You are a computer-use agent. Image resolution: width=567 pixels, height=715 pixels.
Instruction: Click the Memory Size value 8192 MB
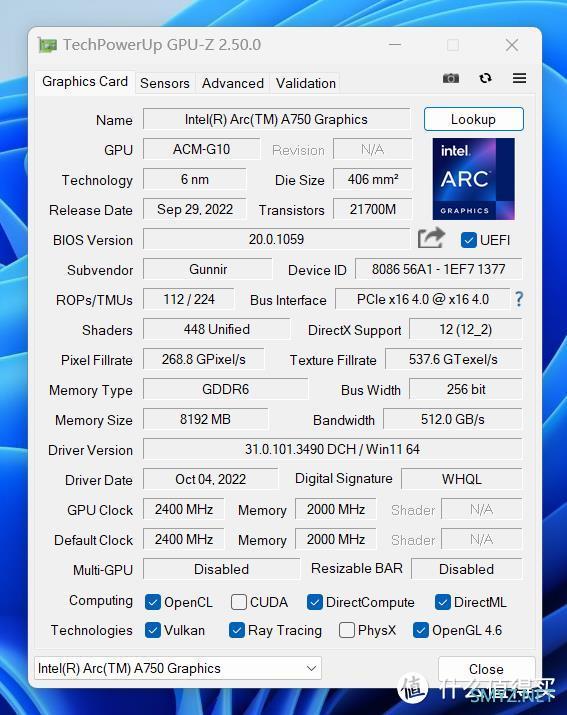[205, 419]
